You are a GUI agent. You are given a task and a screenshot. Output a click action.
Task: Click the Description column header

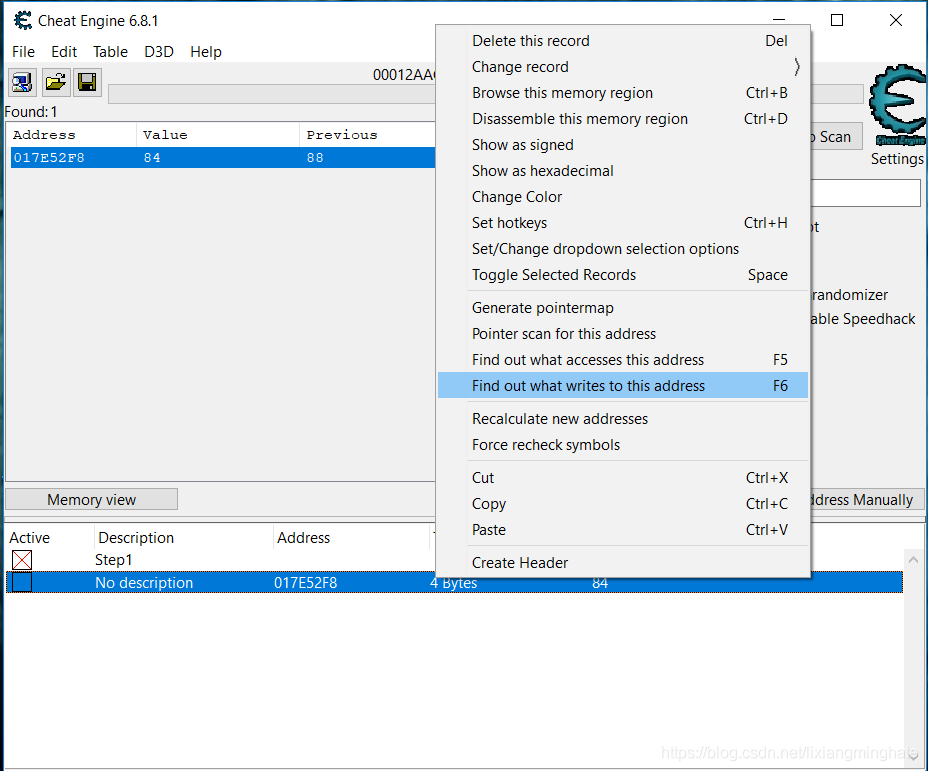[136, 538]
